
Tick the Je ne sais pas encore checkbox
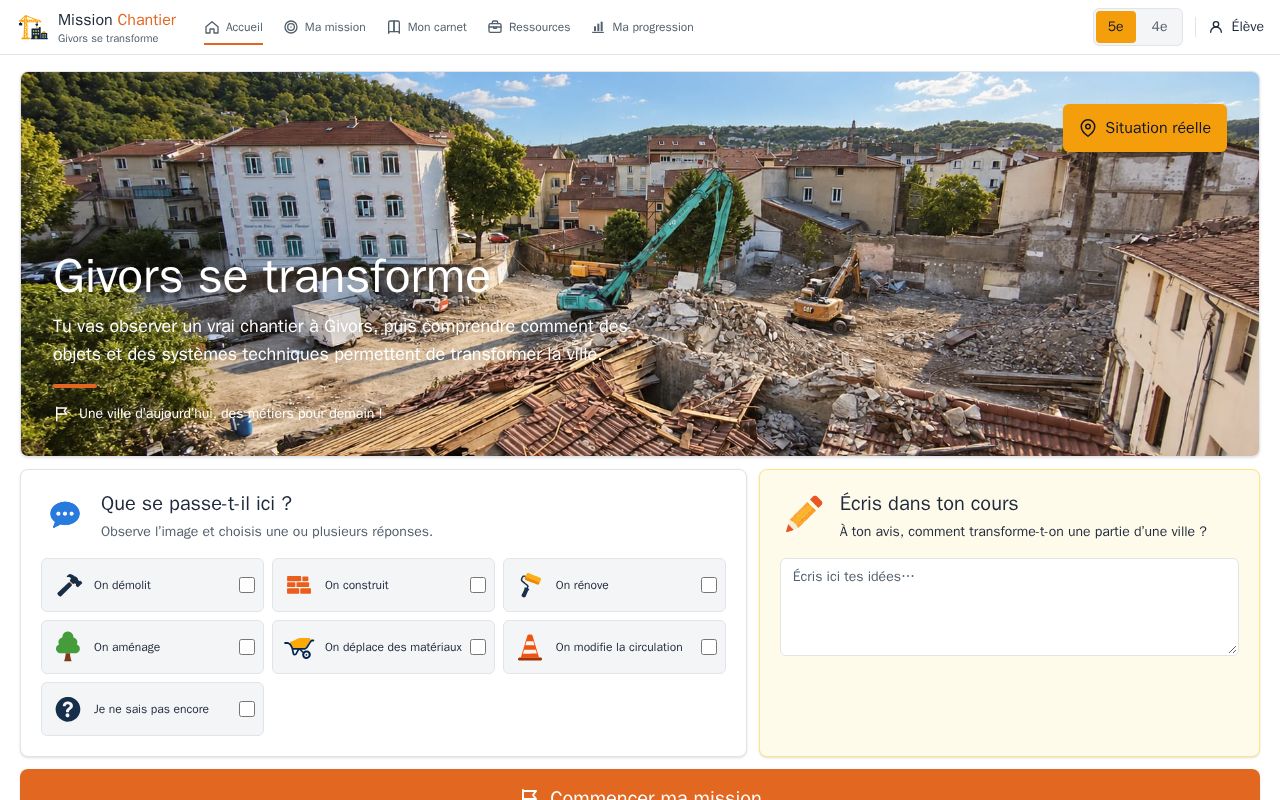click(x=247, y=709)
